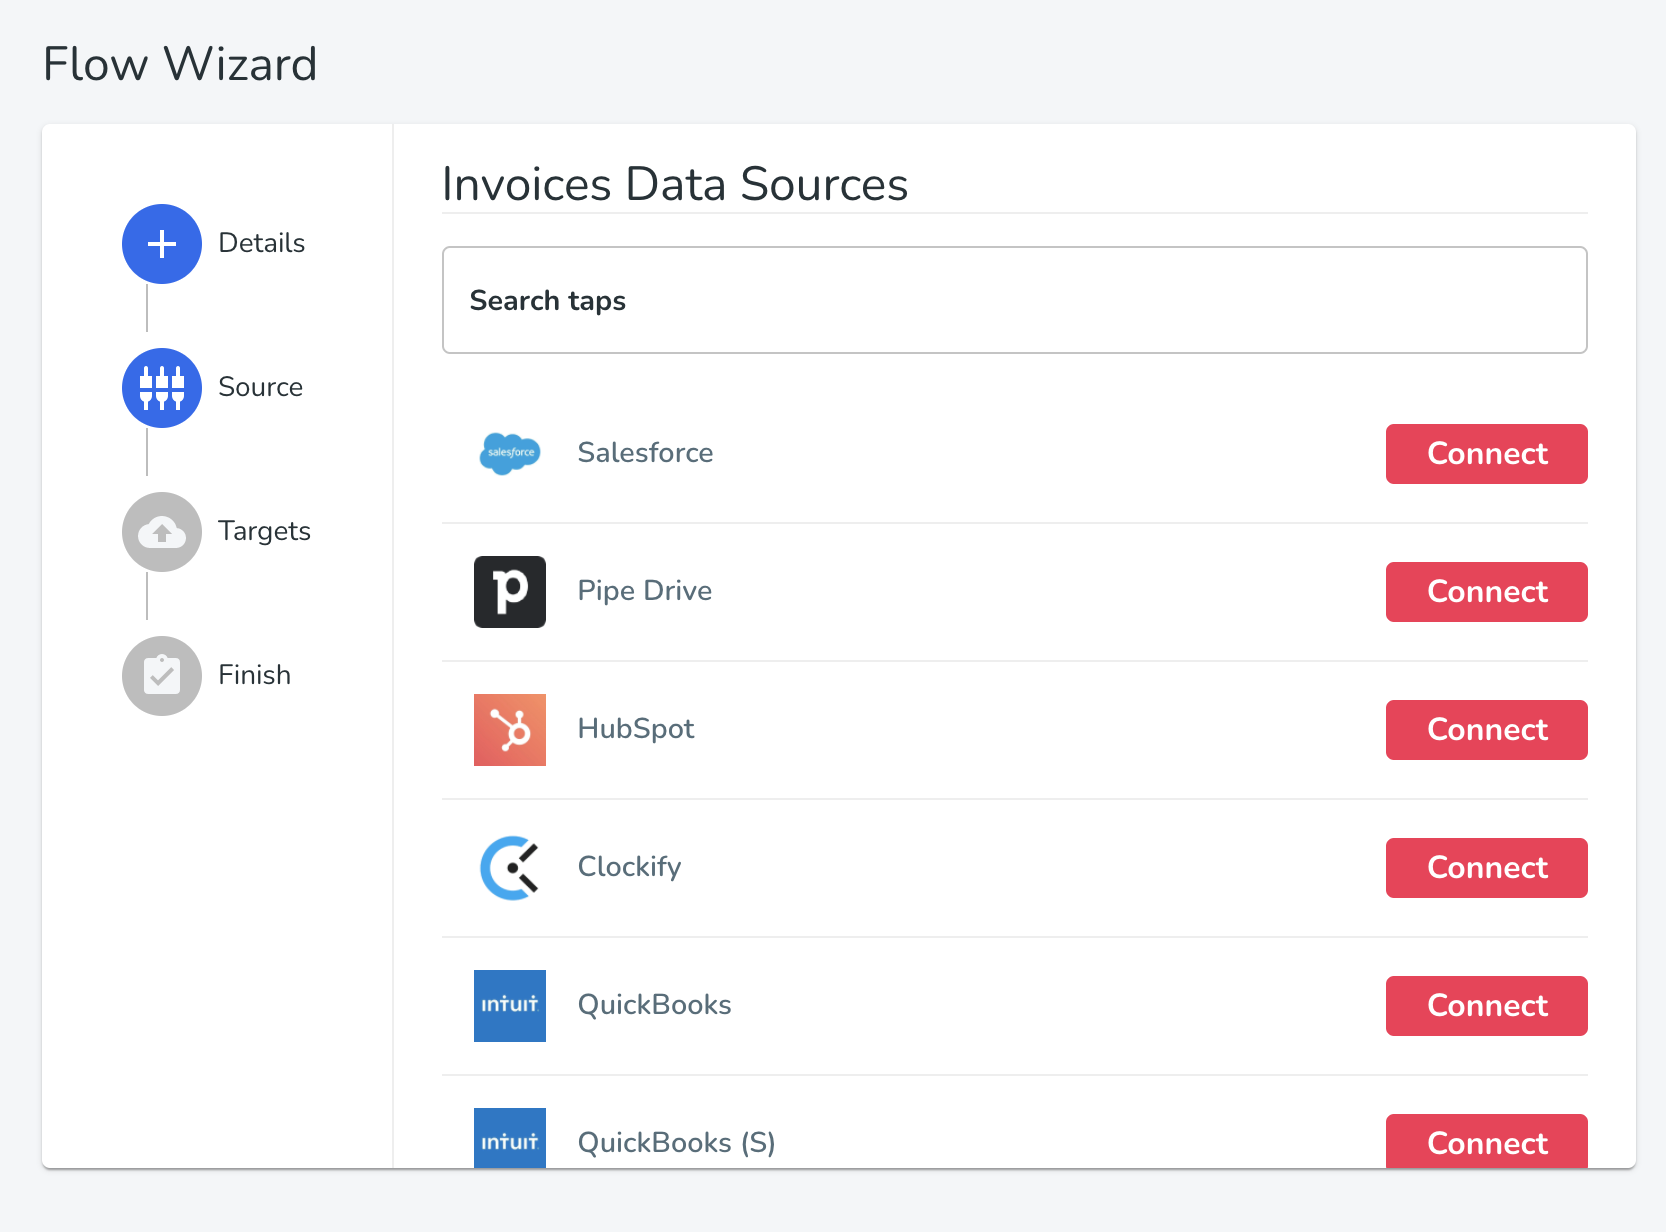This screenshot has width=1666, height=1232.
Task: Click the Salesforce name text
Action: [646, 453]
